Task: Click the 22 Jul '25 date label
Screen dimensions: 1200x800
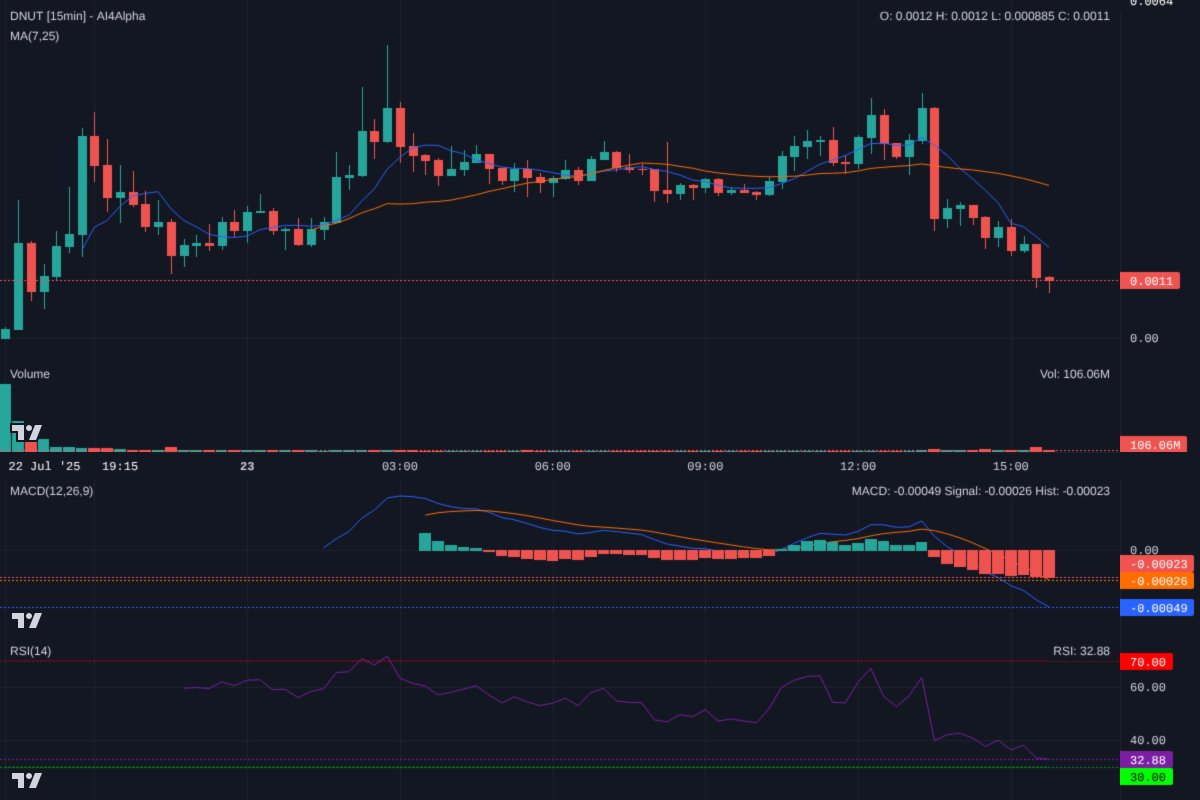Action: click(x=43, y=466)
